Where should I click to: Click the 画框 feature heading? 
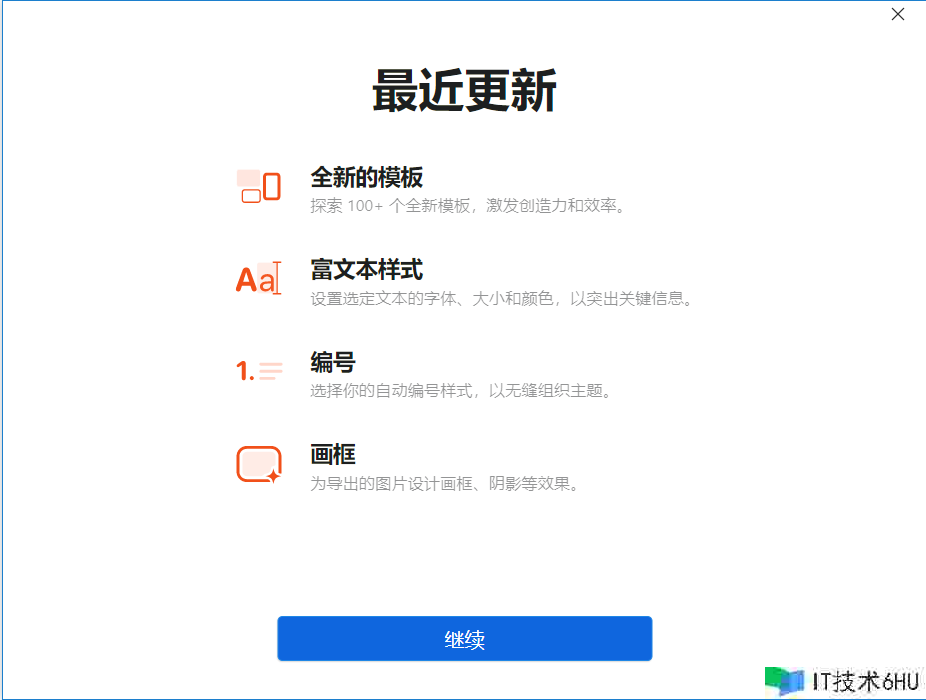(x=332, y=455)
